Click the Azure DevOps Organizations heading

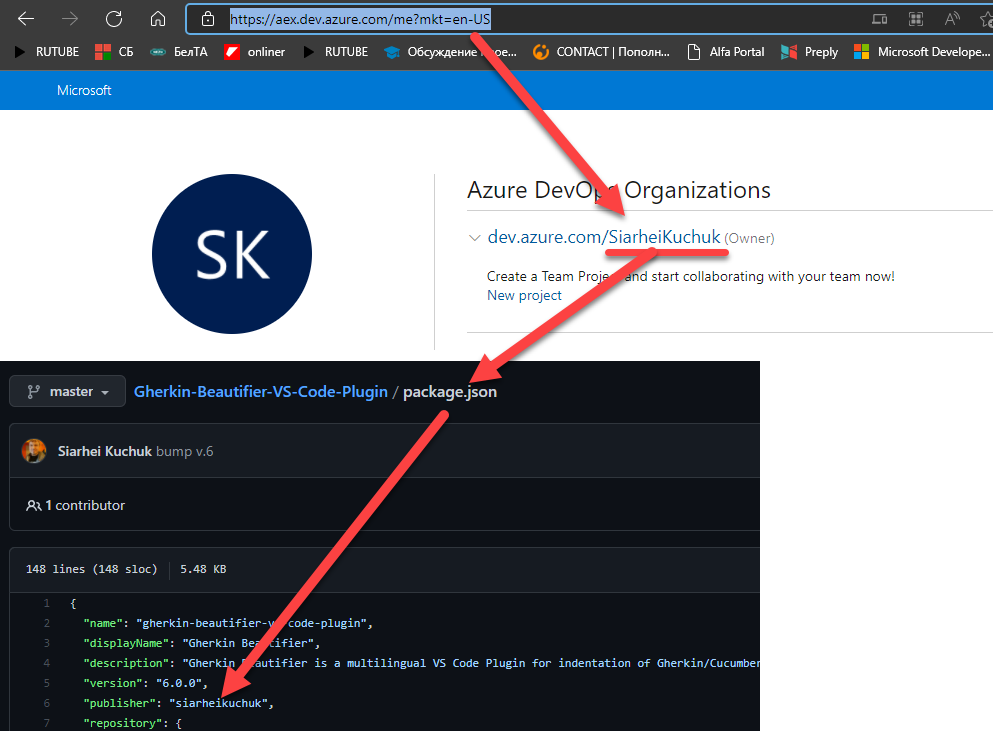pos(619,190)
